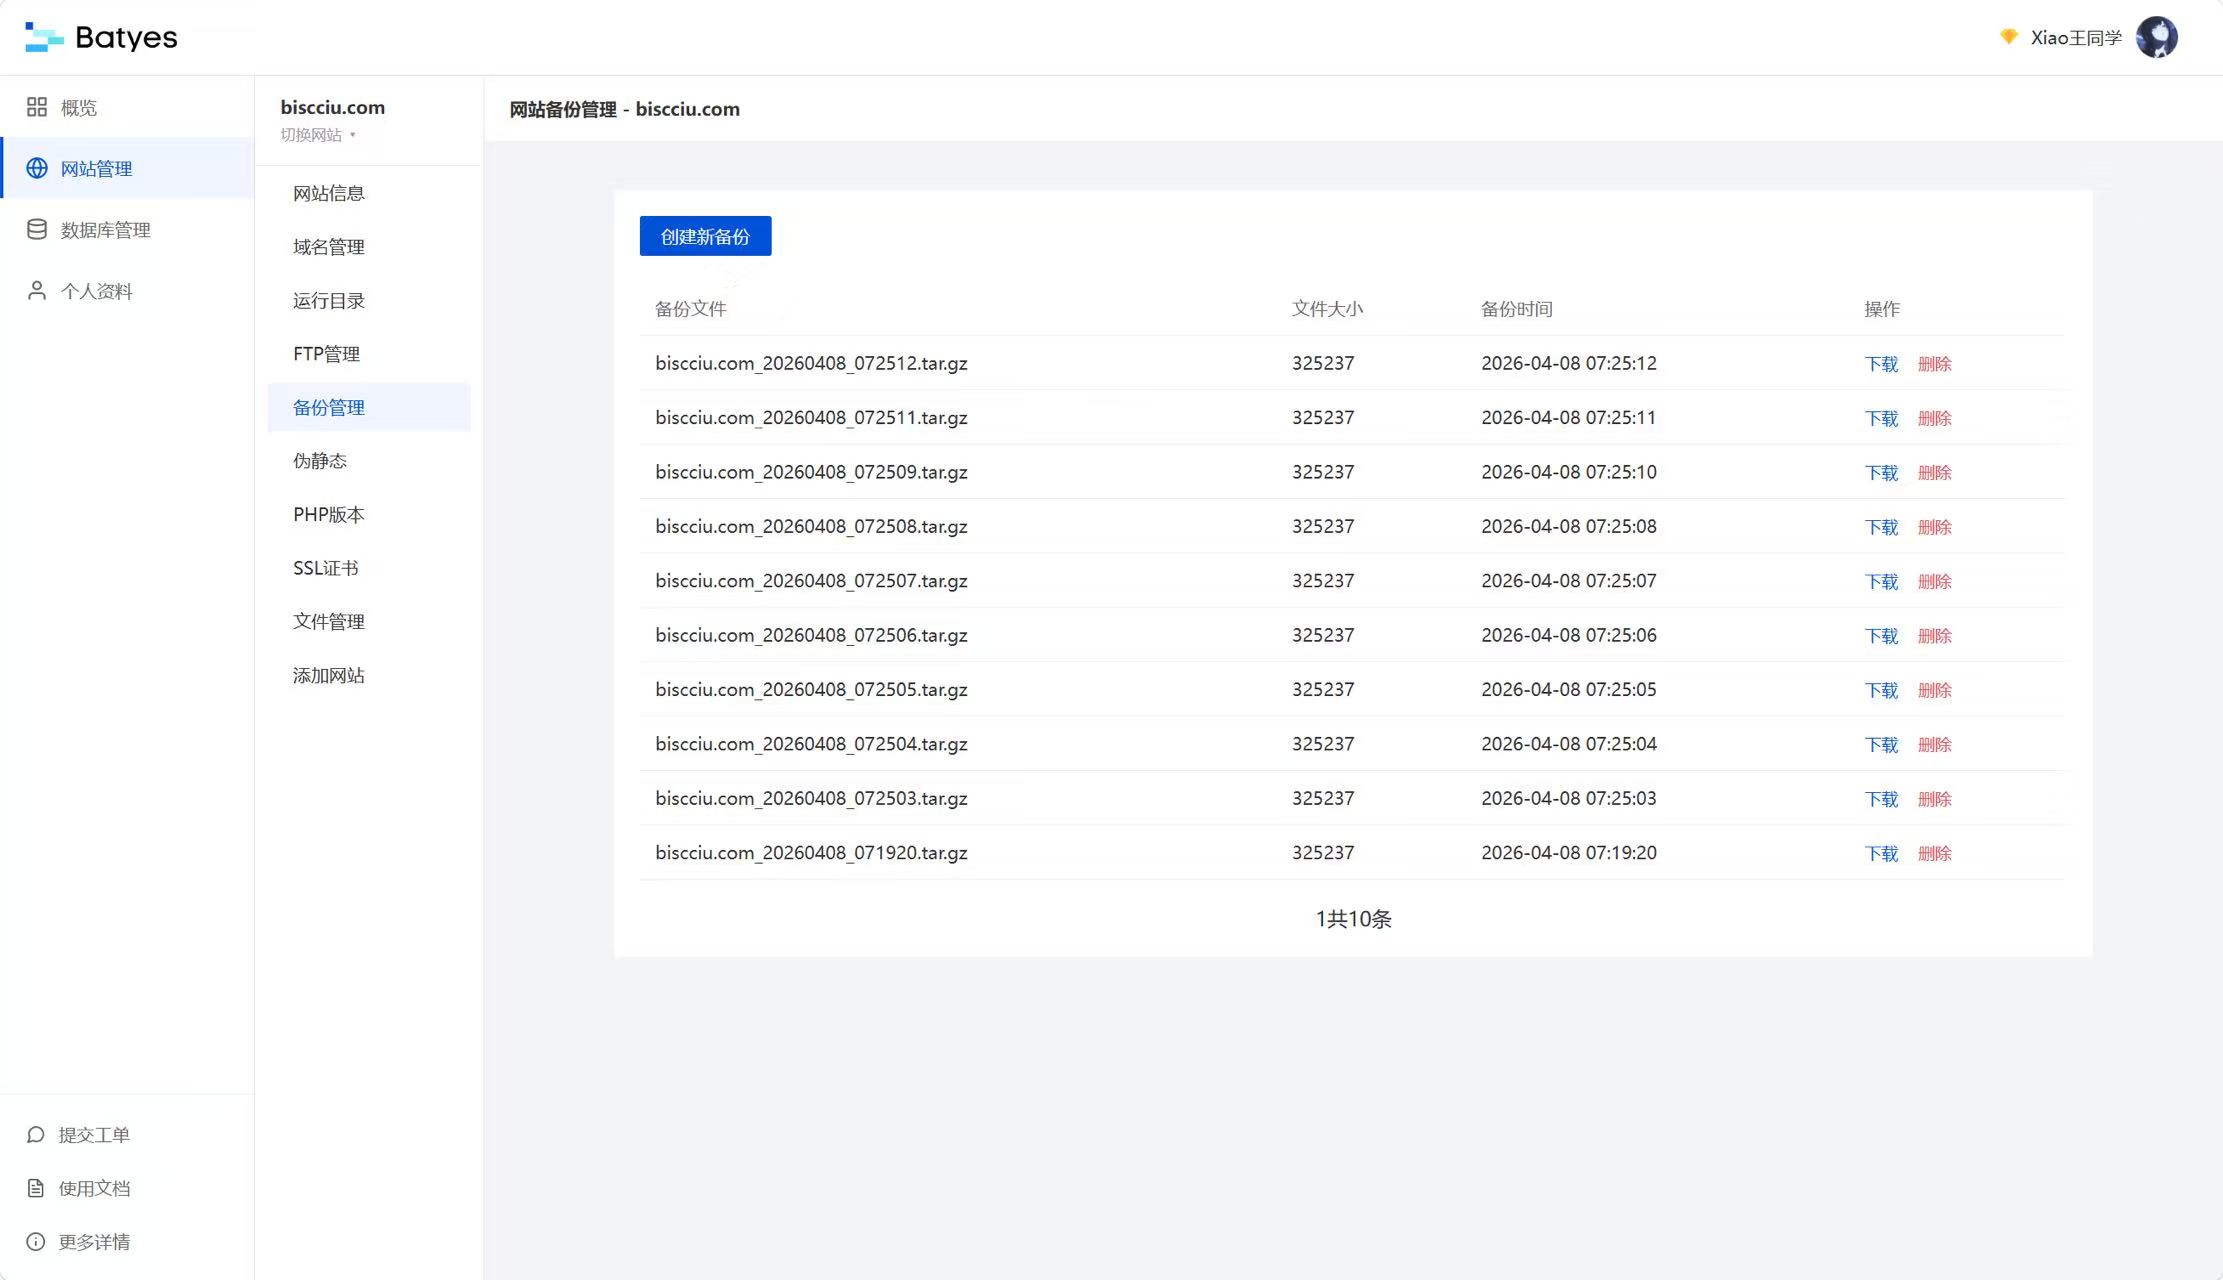Click the user avatar at top right
The width and height of the screenshot is (2223, 1280).
tap(2156, 37)
